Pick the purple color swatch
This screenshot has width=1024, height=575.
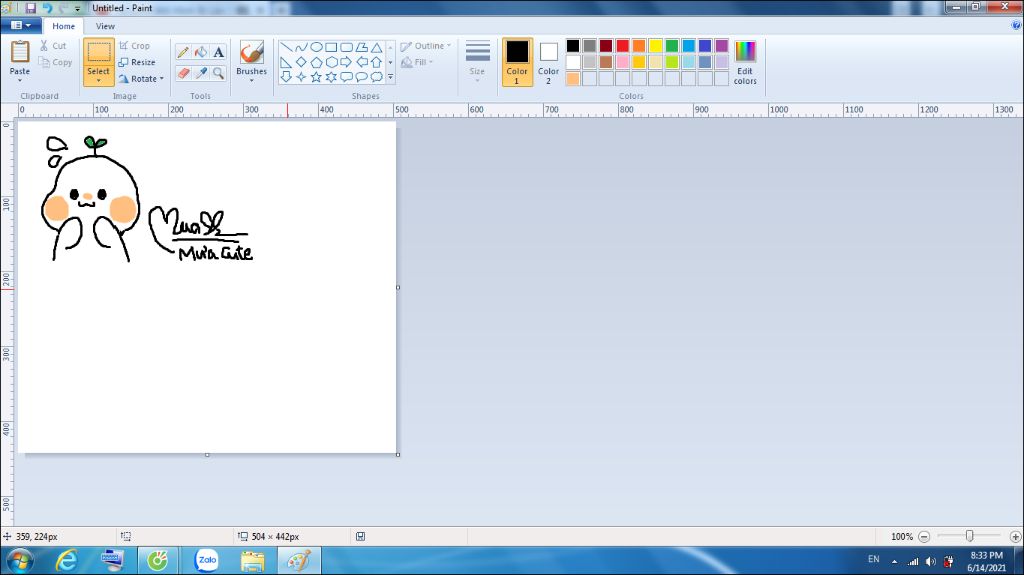coord(722,46)
